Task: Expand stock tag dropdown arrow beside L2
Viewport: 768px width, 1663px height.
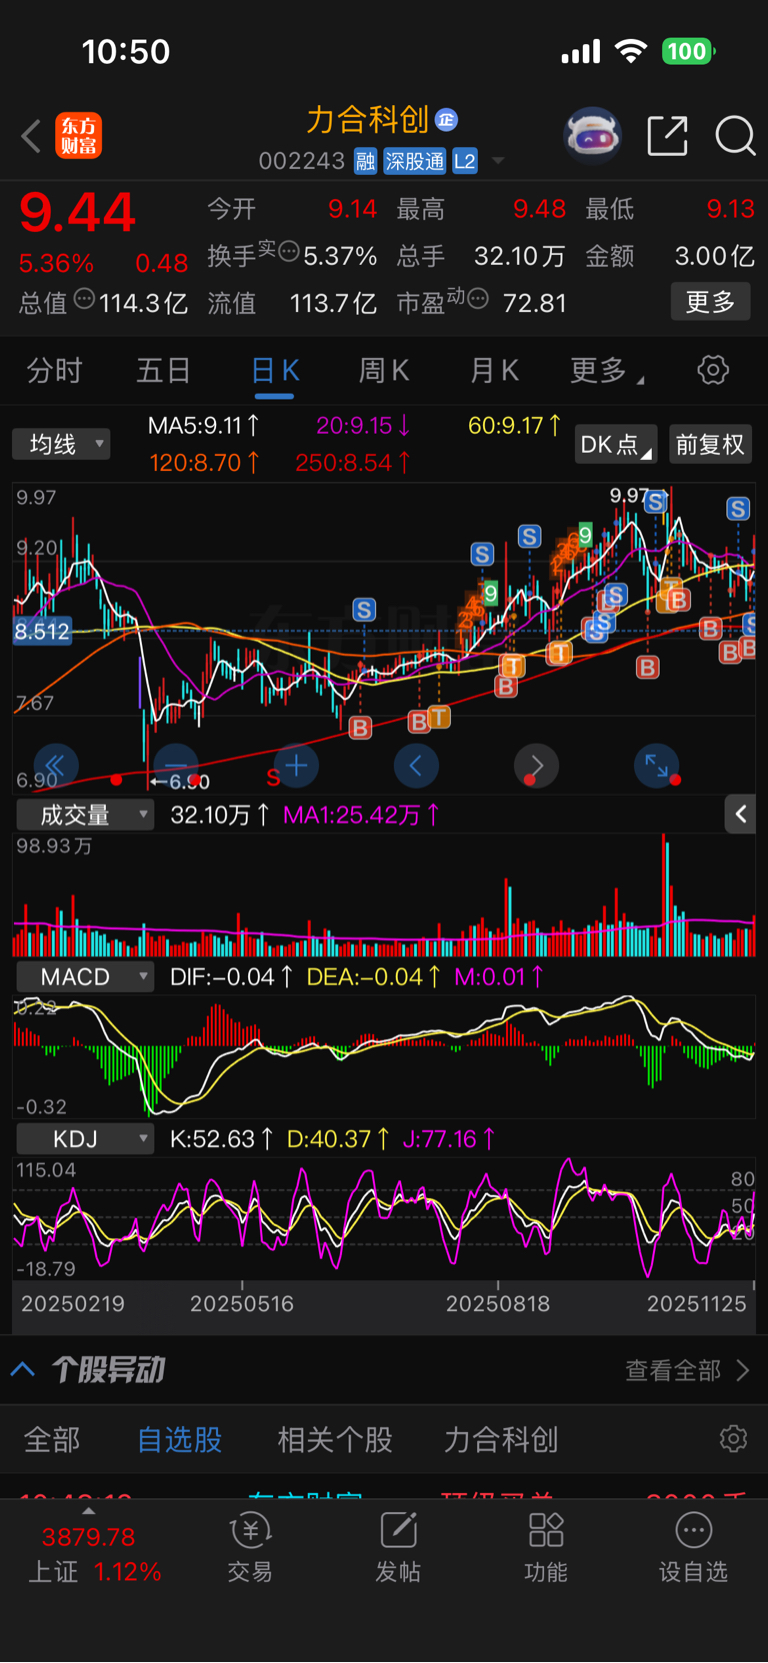Action: [x=498, y=161]
